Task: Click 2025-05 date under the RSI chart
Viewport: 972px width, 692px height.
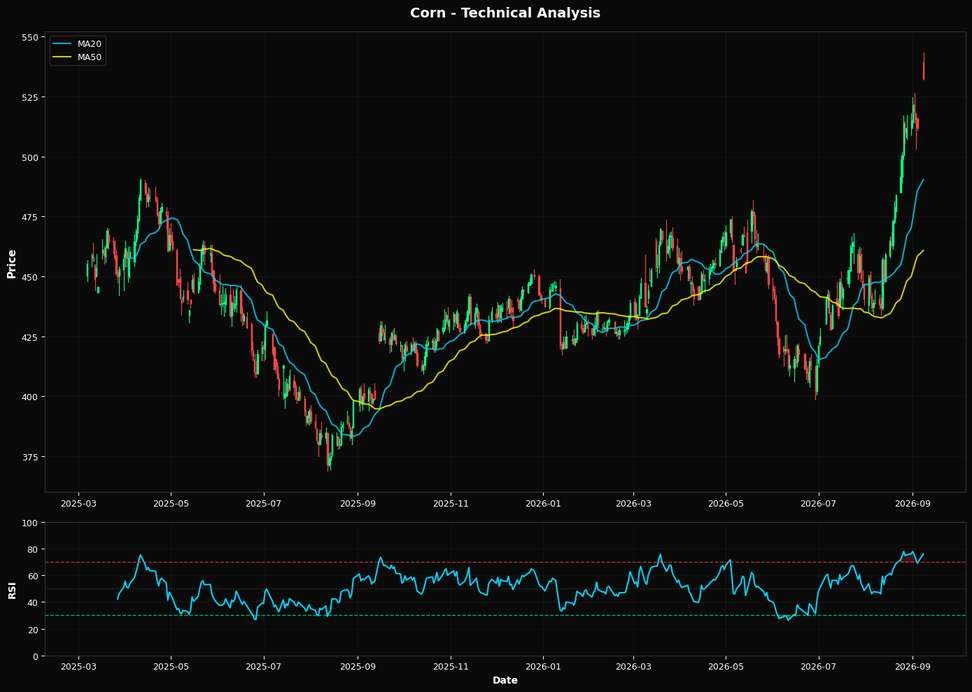Action: point(171,667)
